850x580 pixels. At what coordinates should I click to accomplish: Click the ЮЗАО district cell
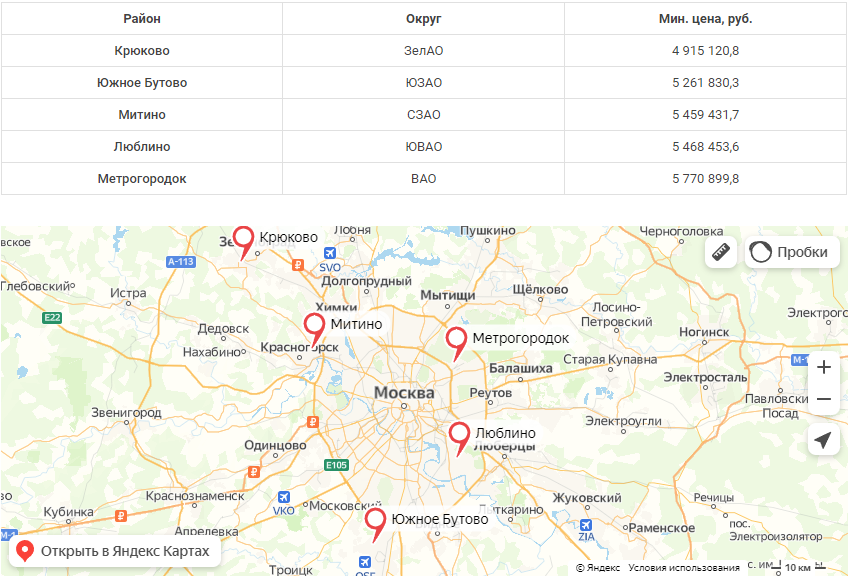[423, 83]
